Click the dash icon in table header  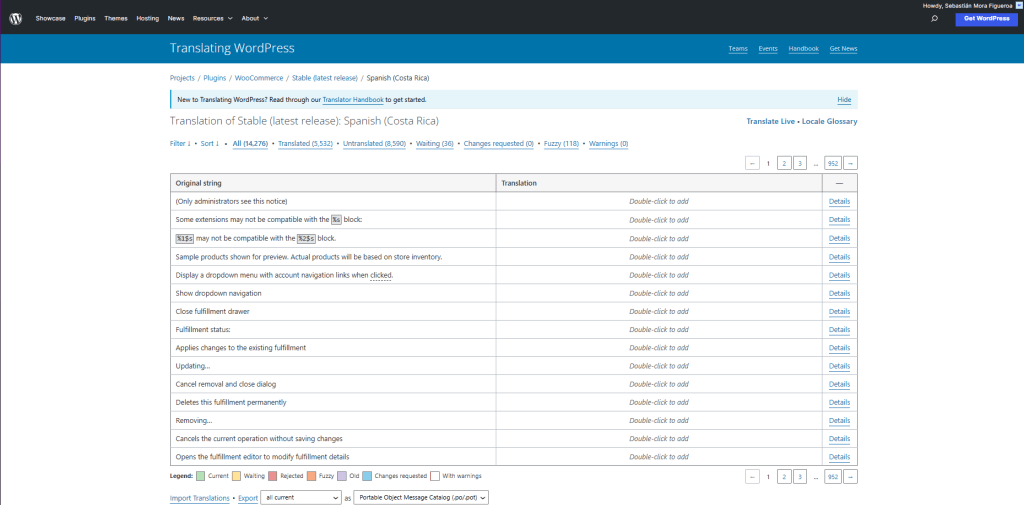(839, 183)
